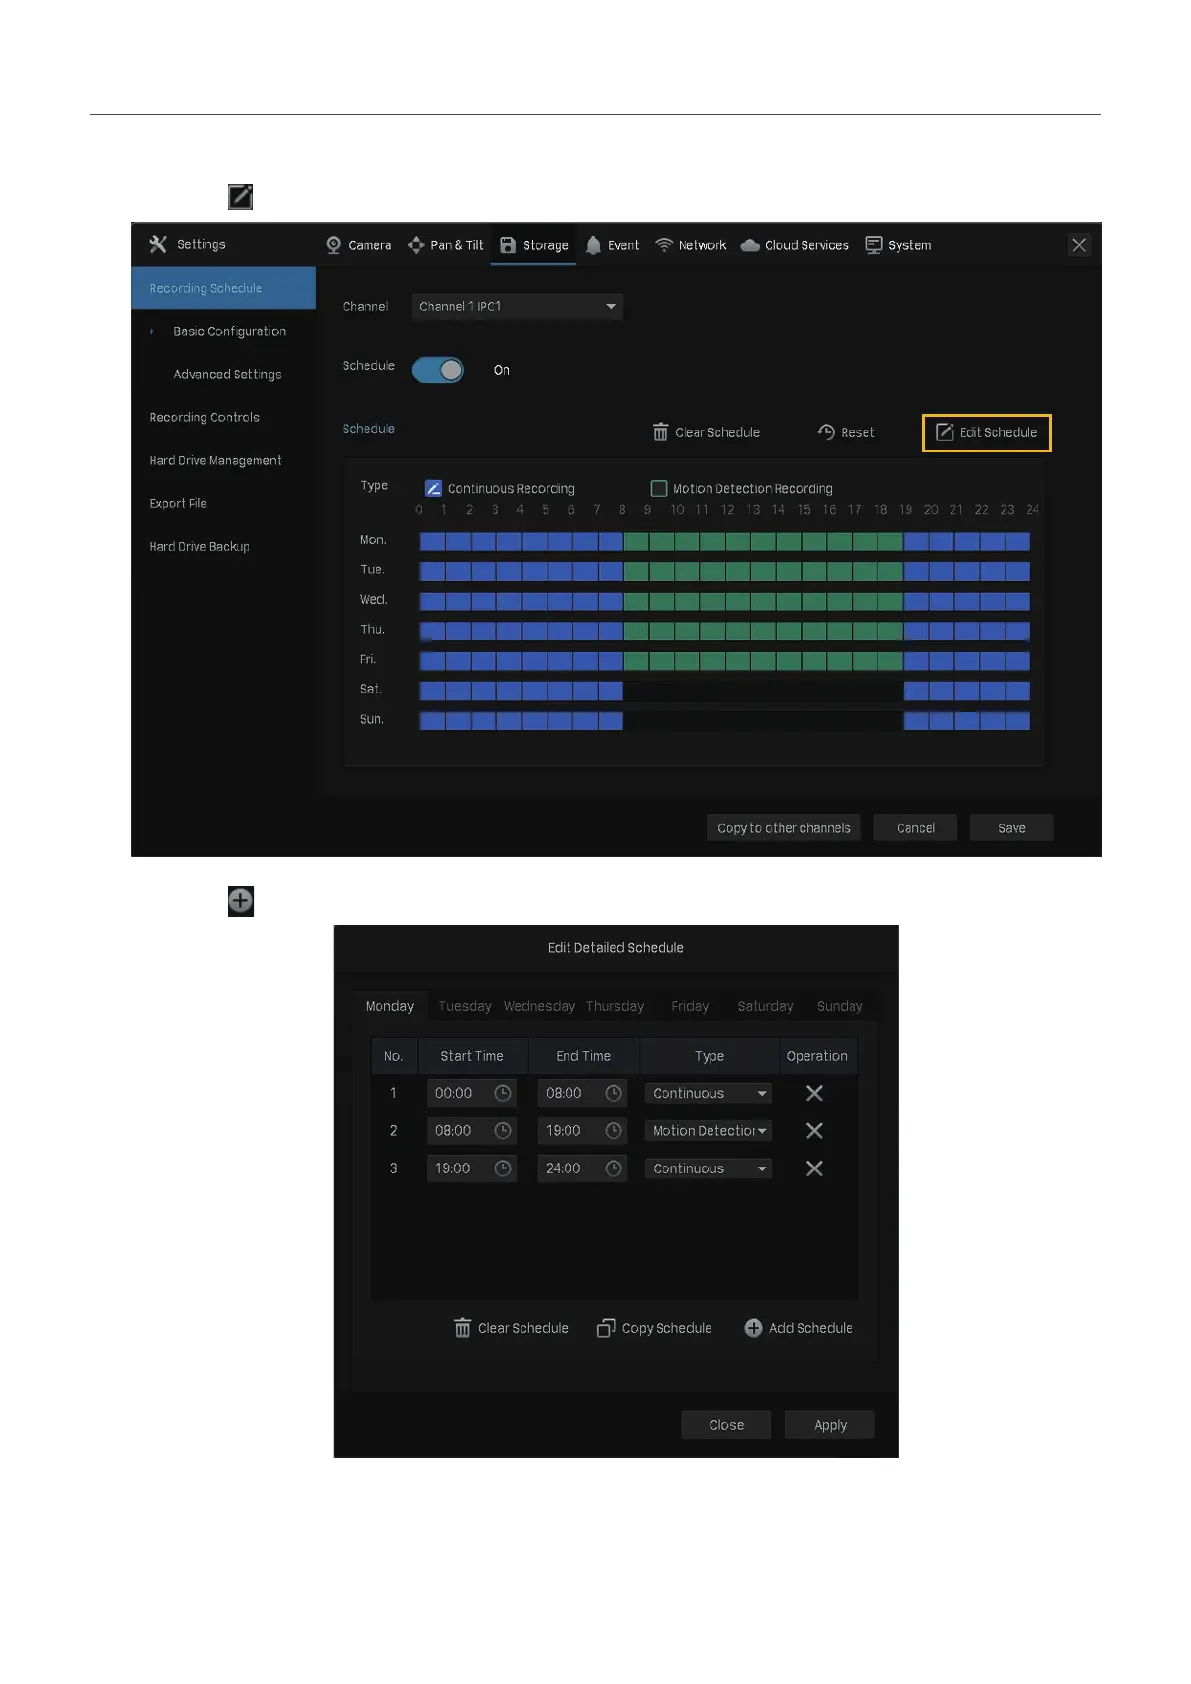Open Hard Drive Management in sidebar

click(215, 460)
